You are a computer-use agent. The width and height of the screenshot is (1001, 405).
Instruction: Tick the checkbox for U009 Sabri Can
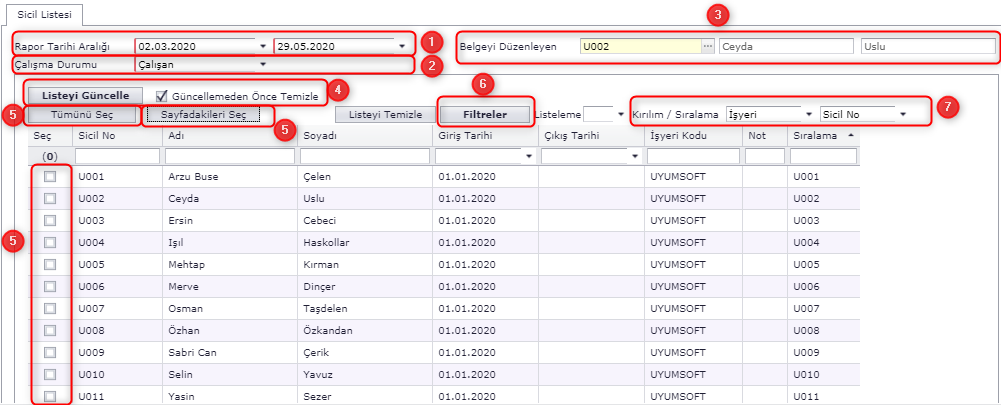[50, 353]
